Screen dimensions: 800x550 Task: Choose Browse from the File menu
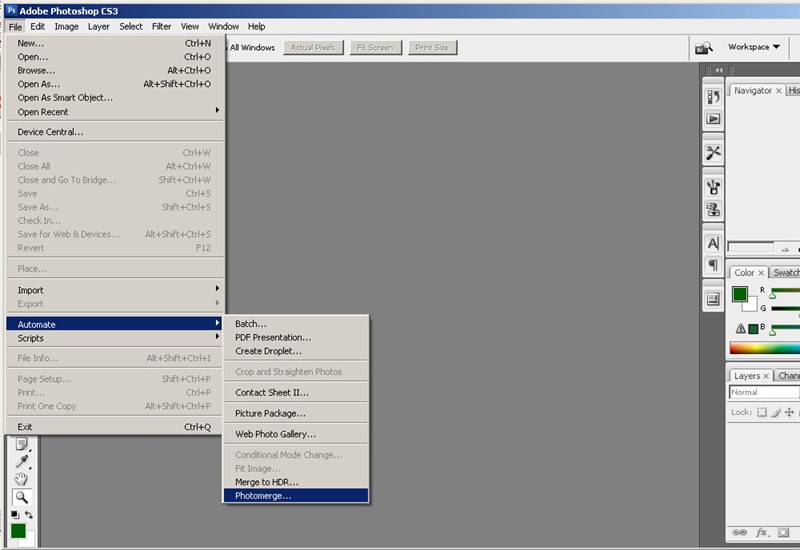click(115, 70)
